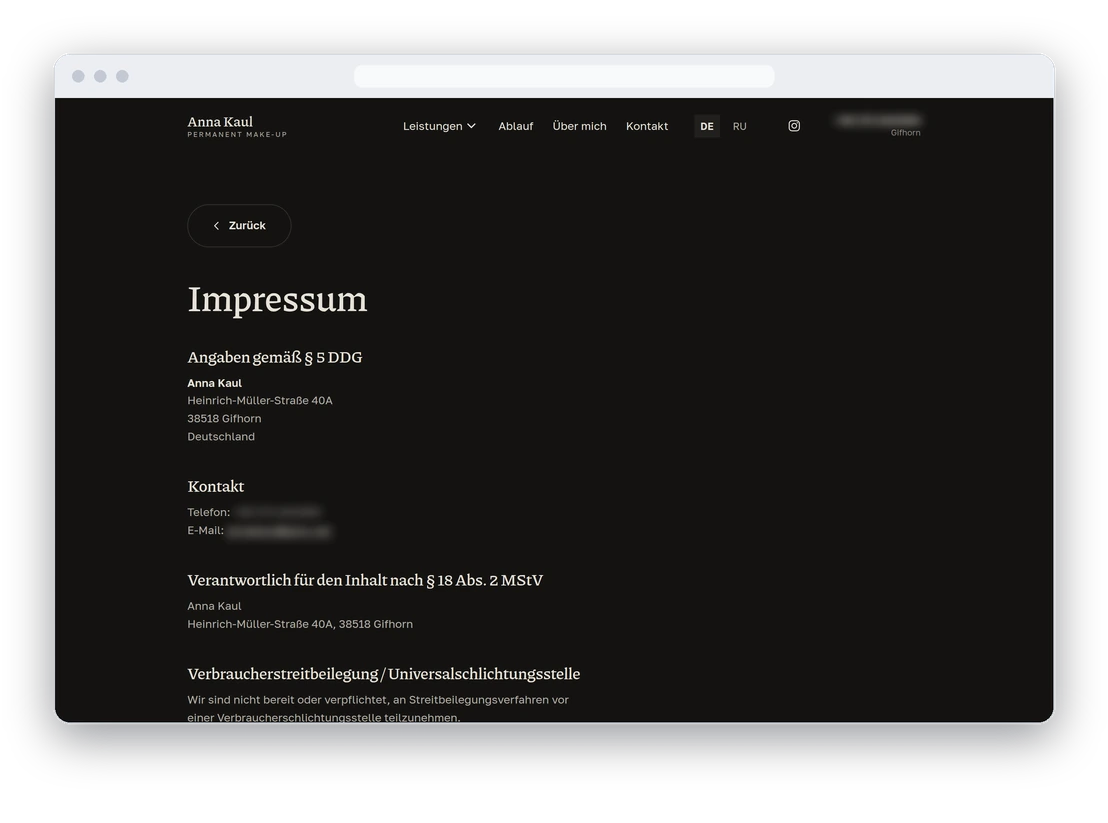
Task: Click the 'Verantwortlich für den Inhalt' heading
Action: [x=365, y=580]
